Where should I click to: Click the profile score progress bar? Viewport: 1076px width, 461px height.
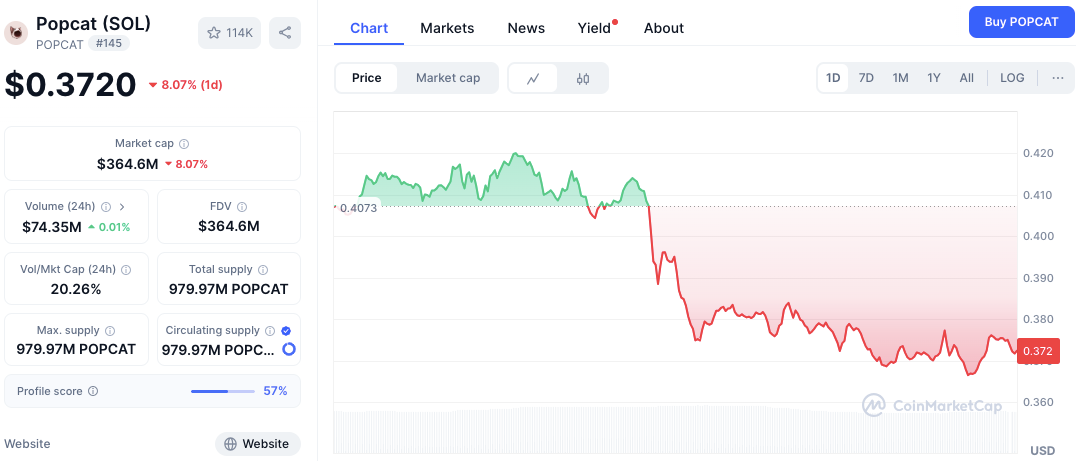(x=222, y=391)
